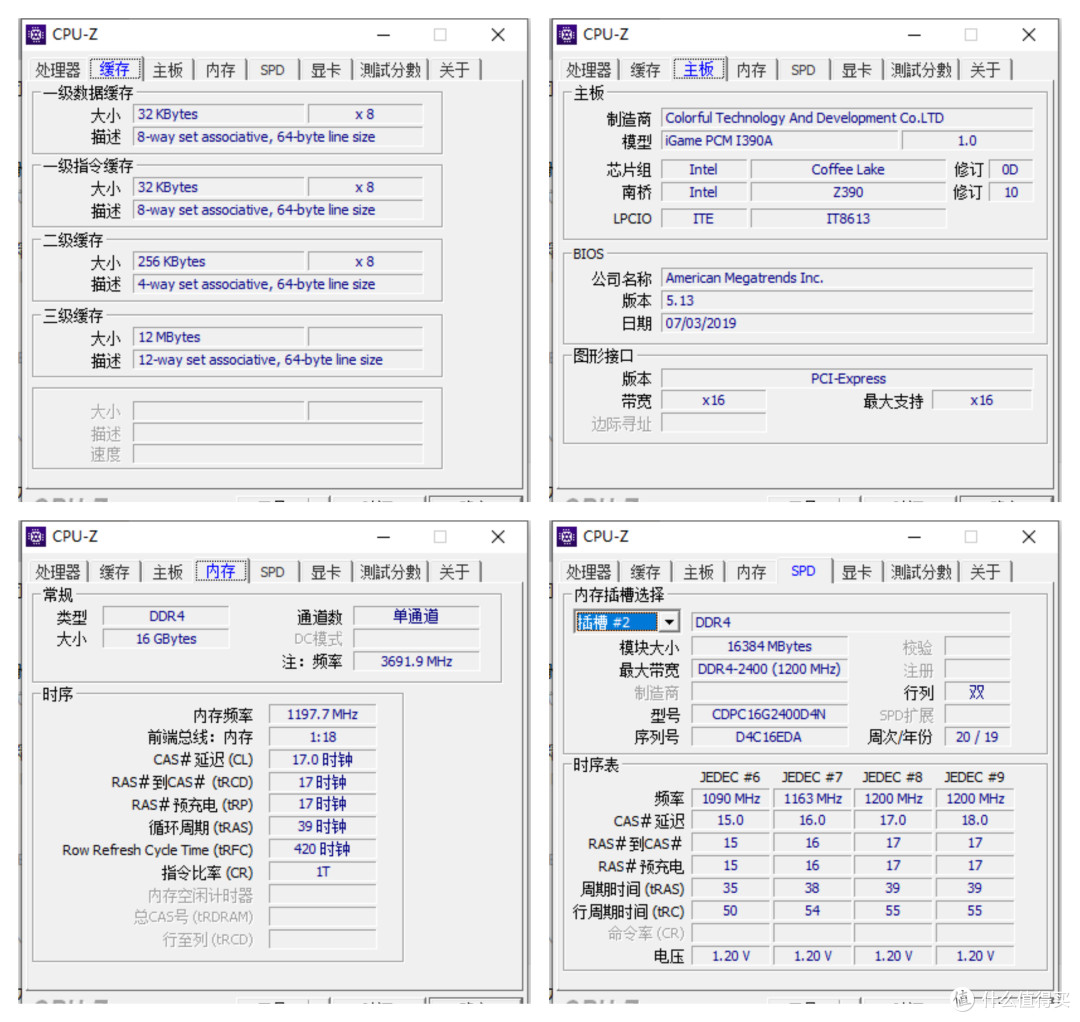The width and height of the screenshot is (1080, 1022).
Task: Minimize the memory CPU-Z window
Action: 384,537
